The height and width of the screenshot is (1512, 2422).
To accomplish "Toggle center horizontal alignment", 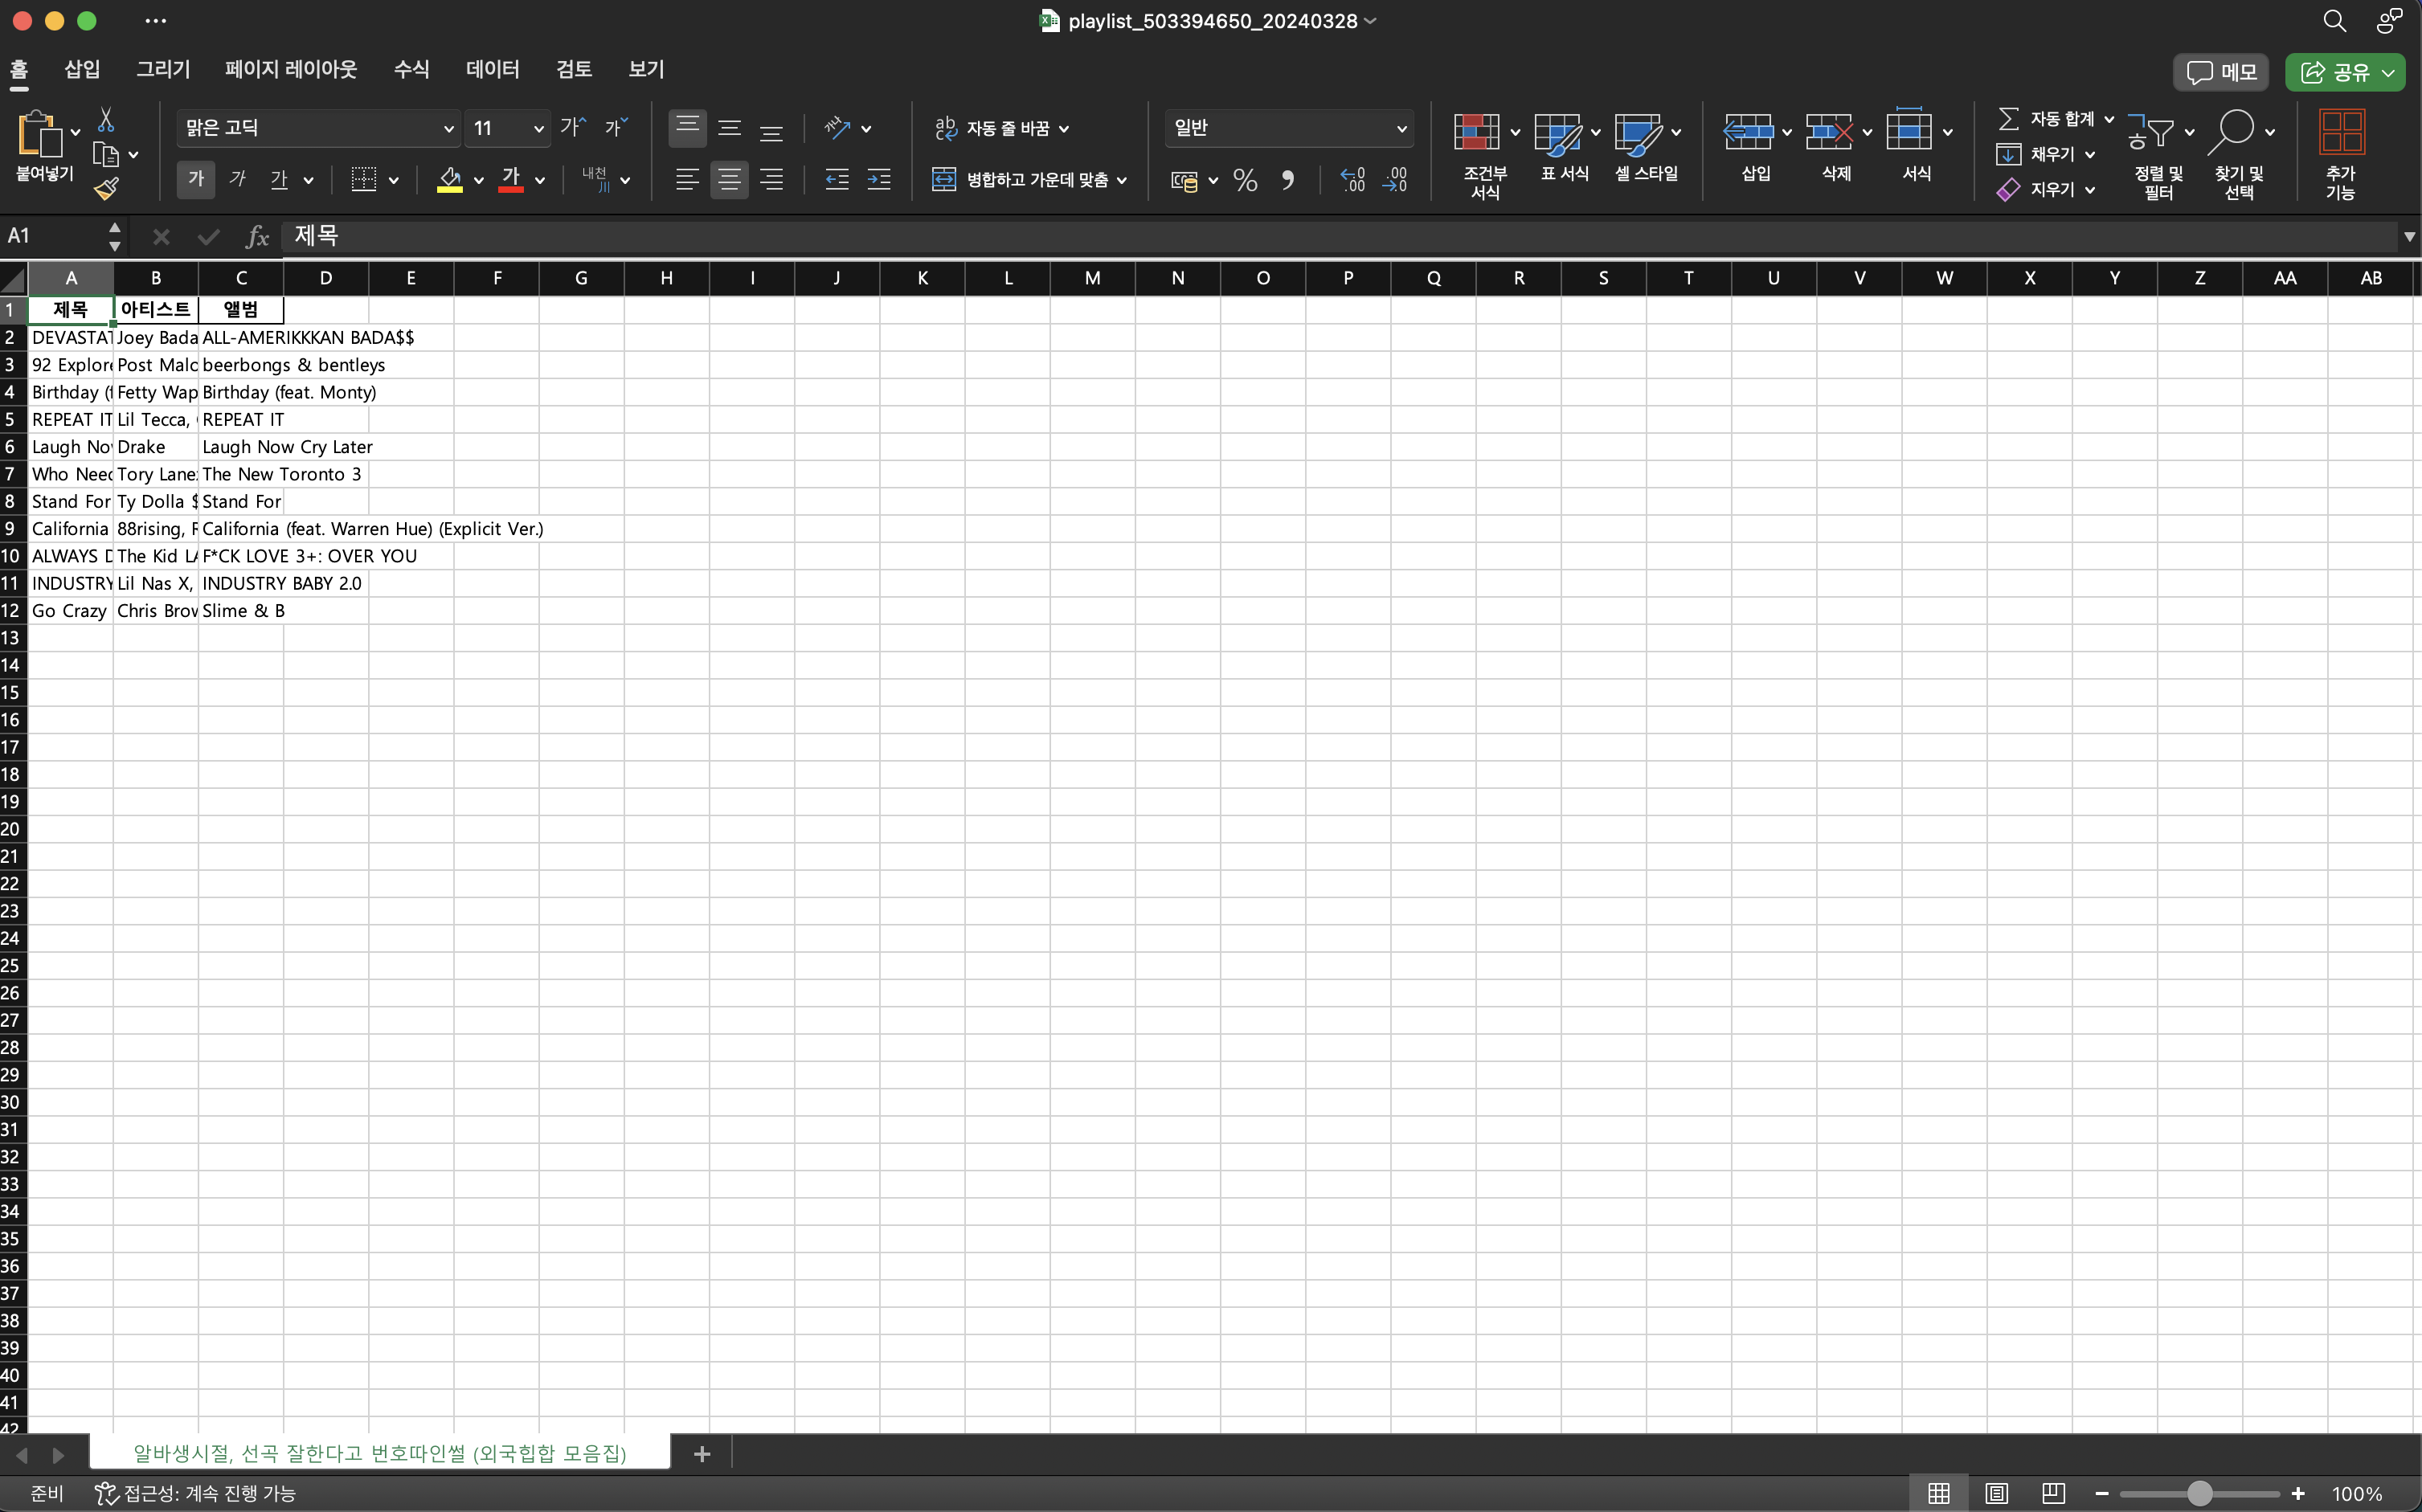I will [x=729, y=180].
